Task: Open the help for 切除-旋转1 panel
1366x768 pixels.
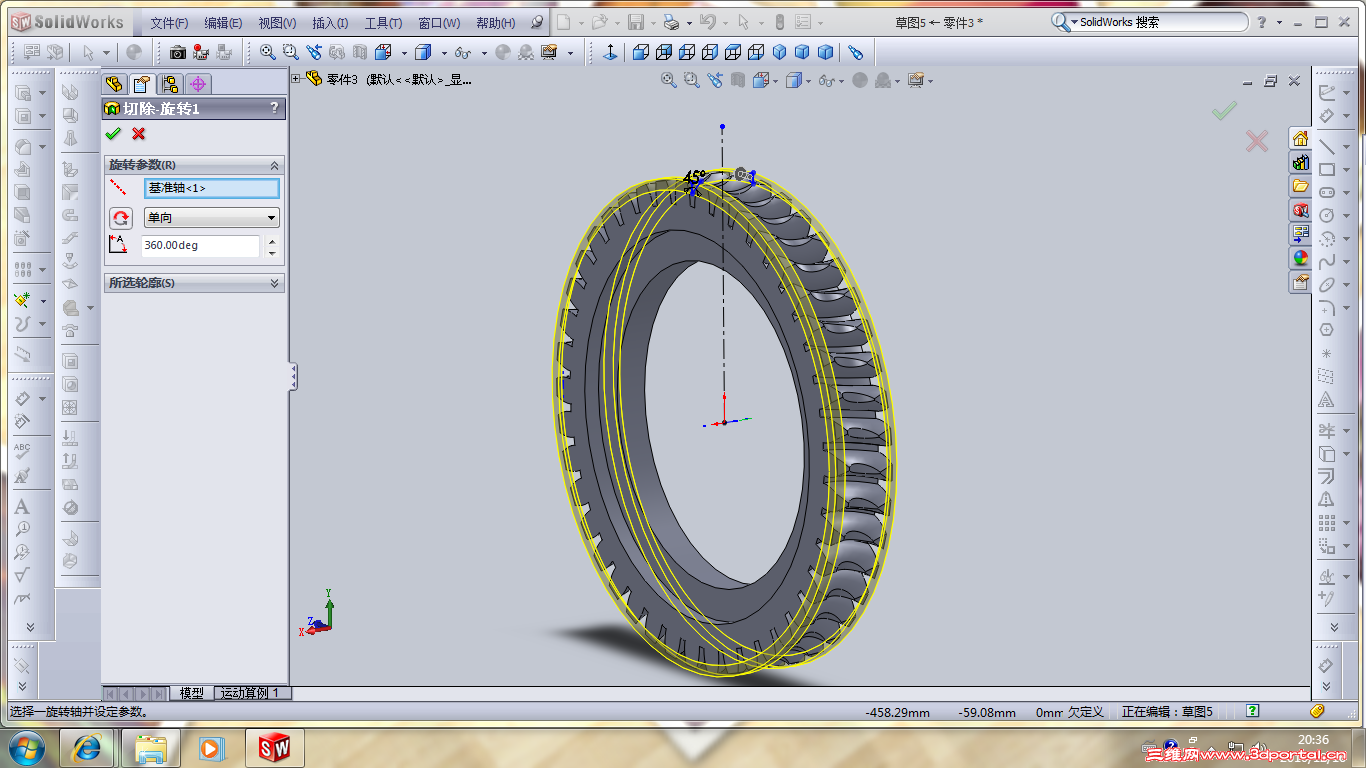Action: click(x=274, y=108)
